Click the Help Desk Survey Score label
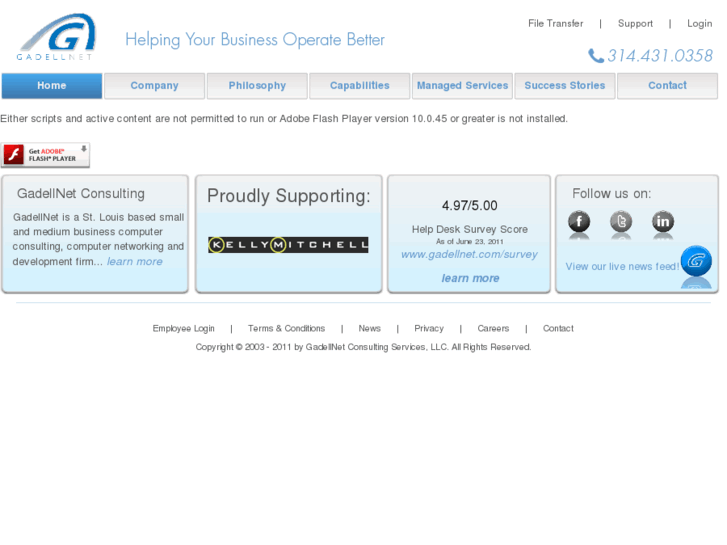727x545 pixels. 470,229
